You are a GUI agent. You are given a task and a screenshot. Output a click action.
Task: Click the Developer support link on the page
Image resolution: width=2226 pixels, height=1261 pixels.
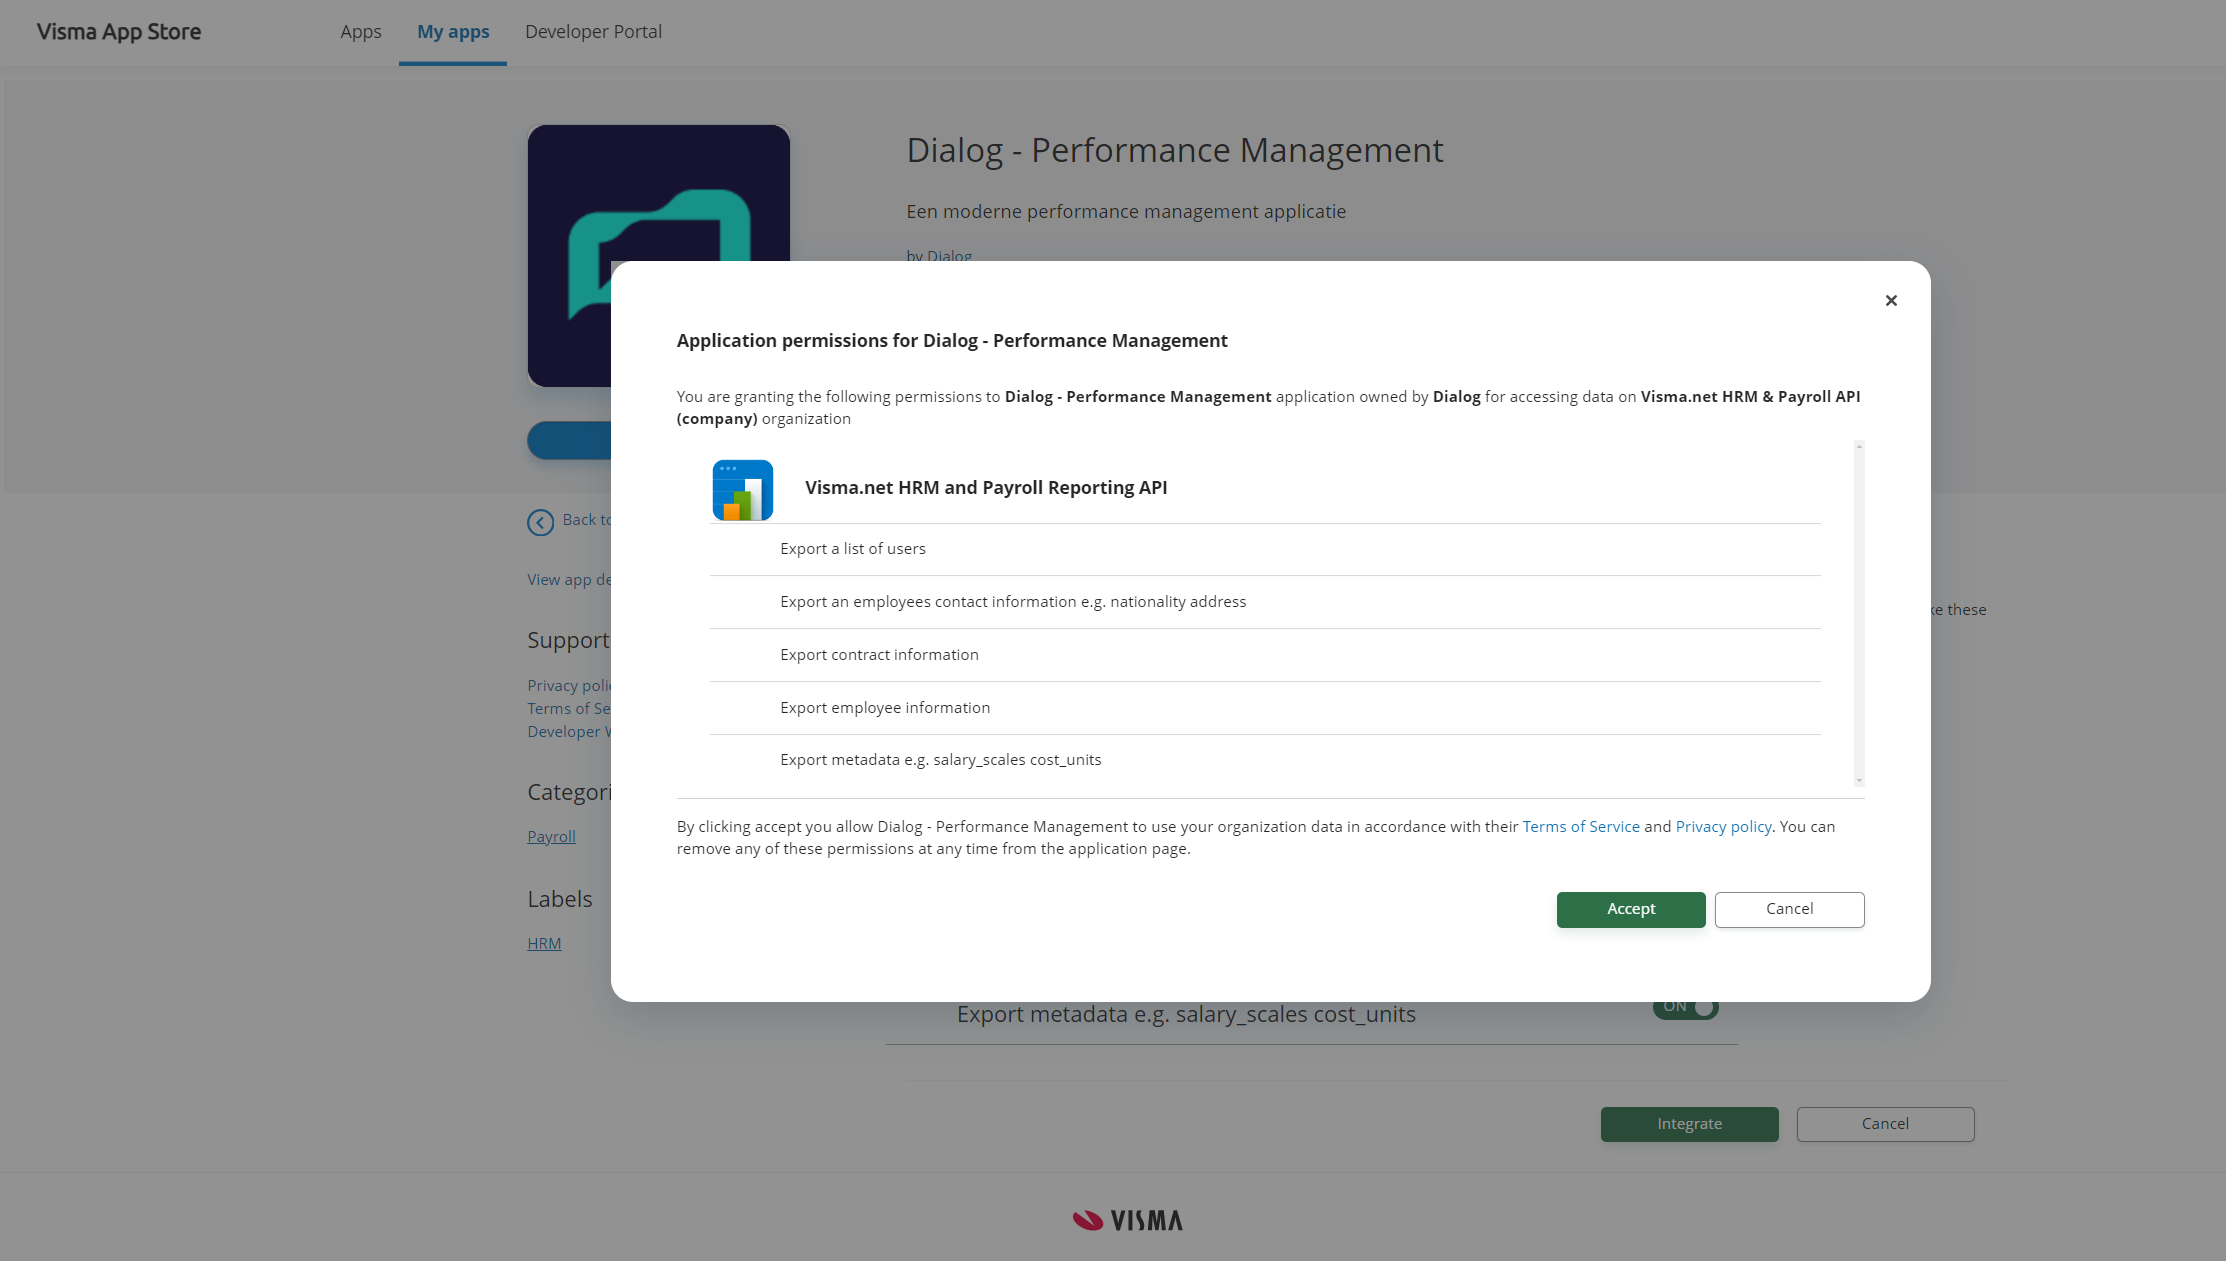click(569, 732)
